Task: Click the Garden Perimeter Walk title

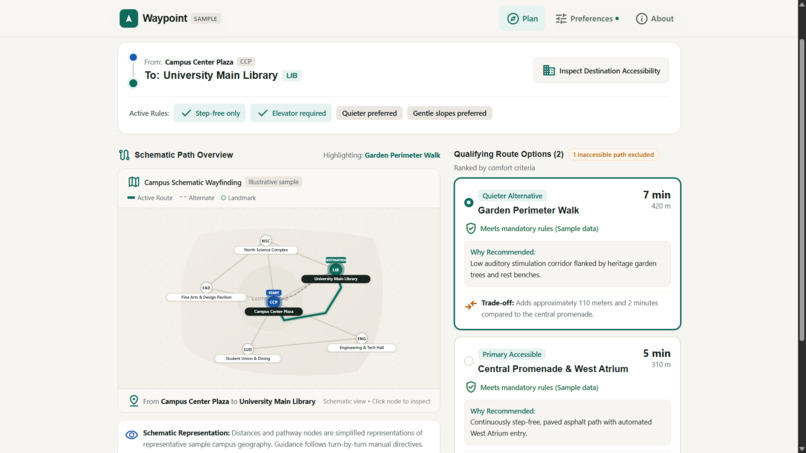Action: pyautogui.click(x=528, y=210)
